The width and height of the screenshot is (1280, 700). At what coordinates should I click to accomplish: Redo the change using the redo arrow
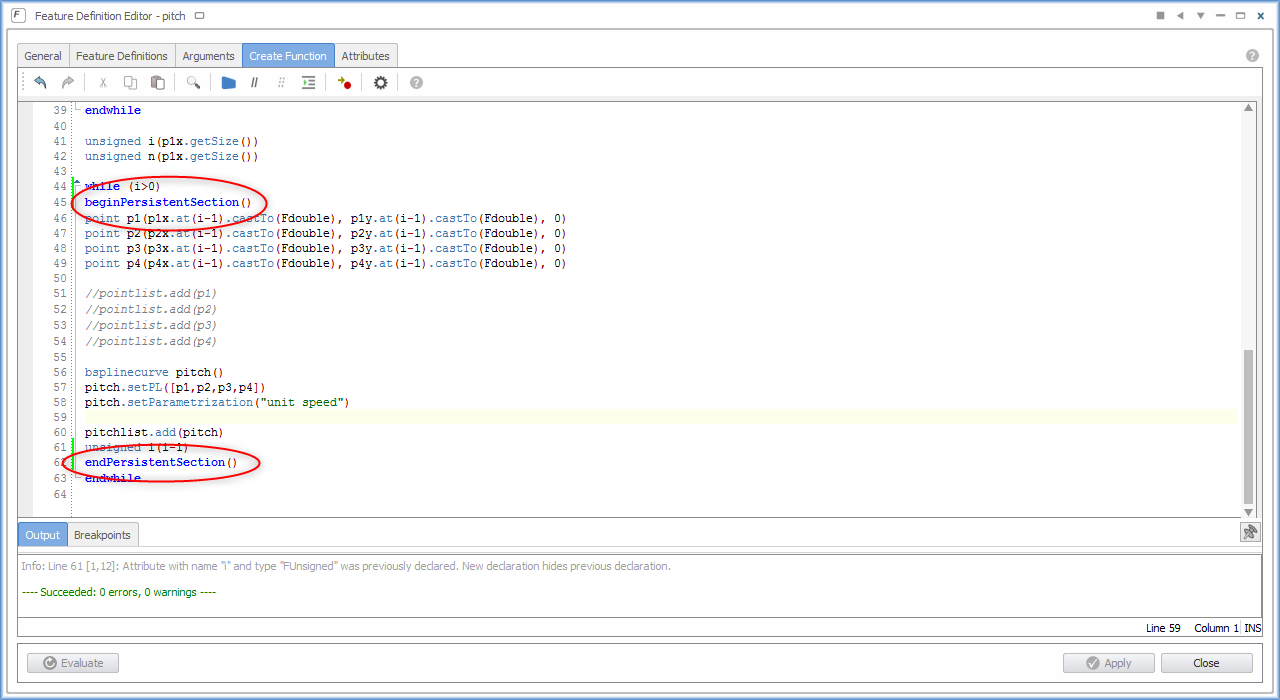tap(67, 82)
